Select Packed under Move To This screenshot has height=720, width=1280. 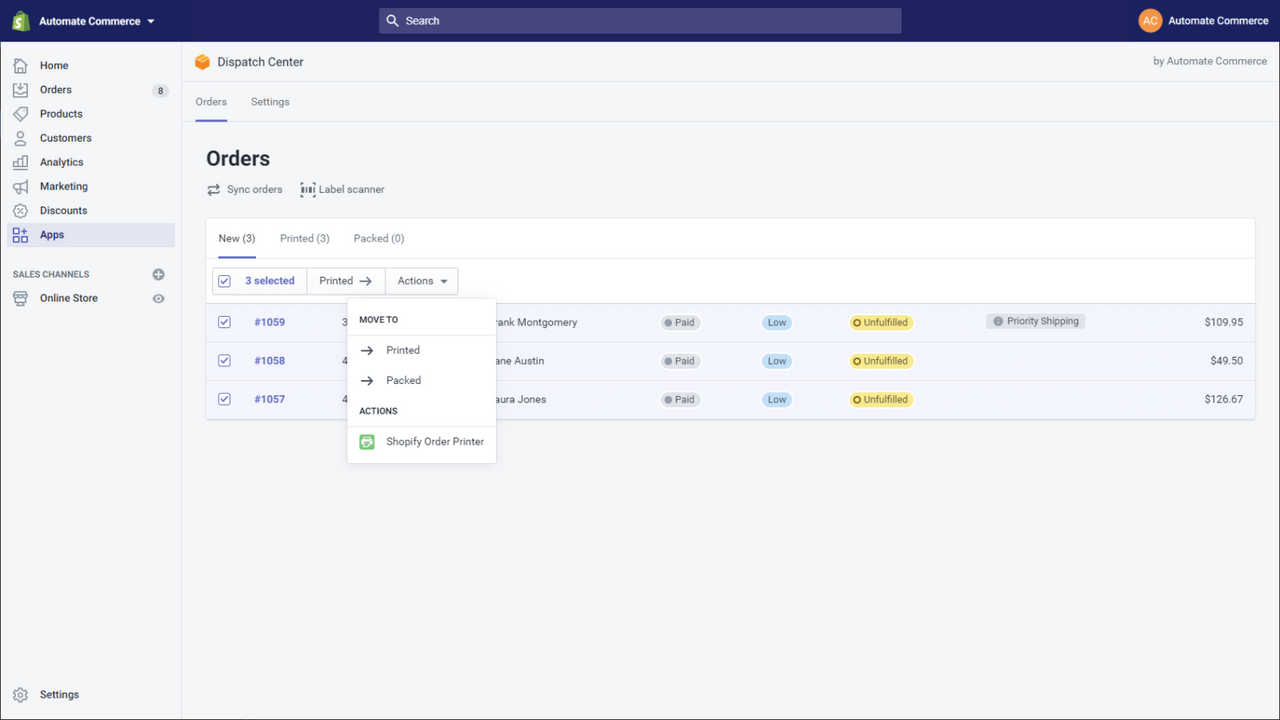pos(404,380)
